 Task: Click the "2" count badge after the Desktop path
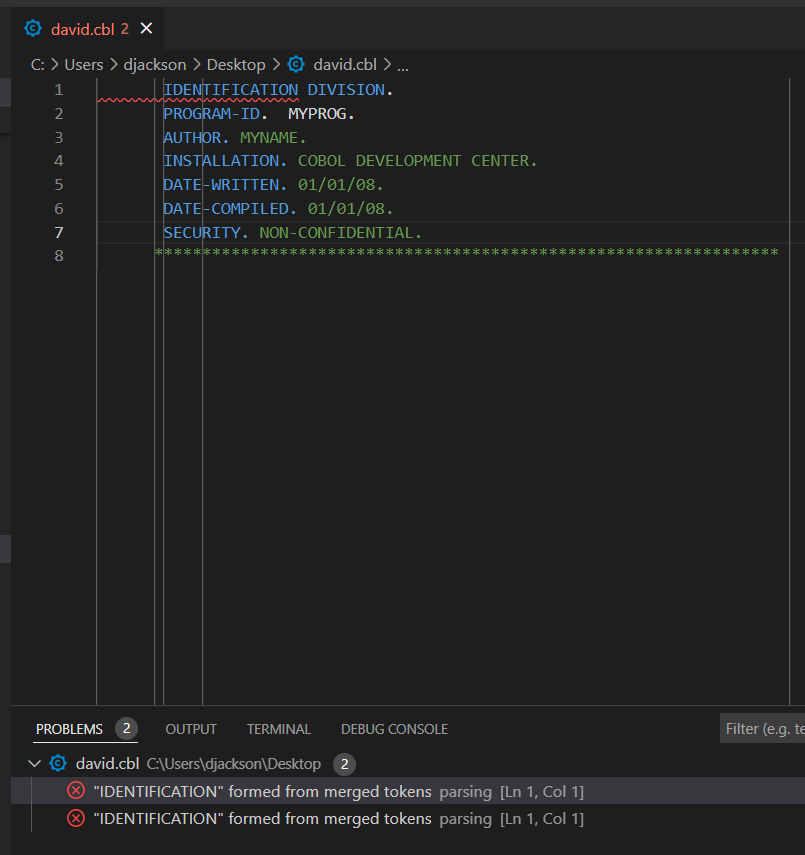346,764
